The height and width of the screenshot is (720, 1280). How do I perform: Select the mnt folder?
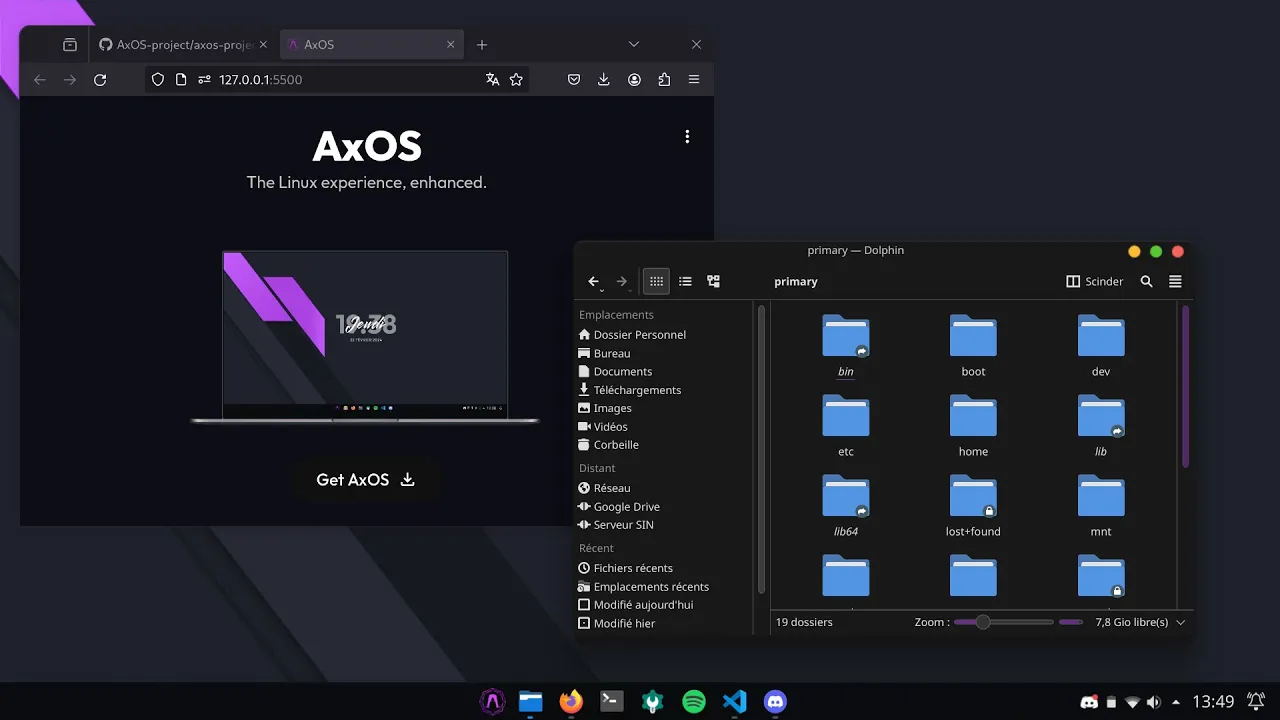tap(1101, 506)
